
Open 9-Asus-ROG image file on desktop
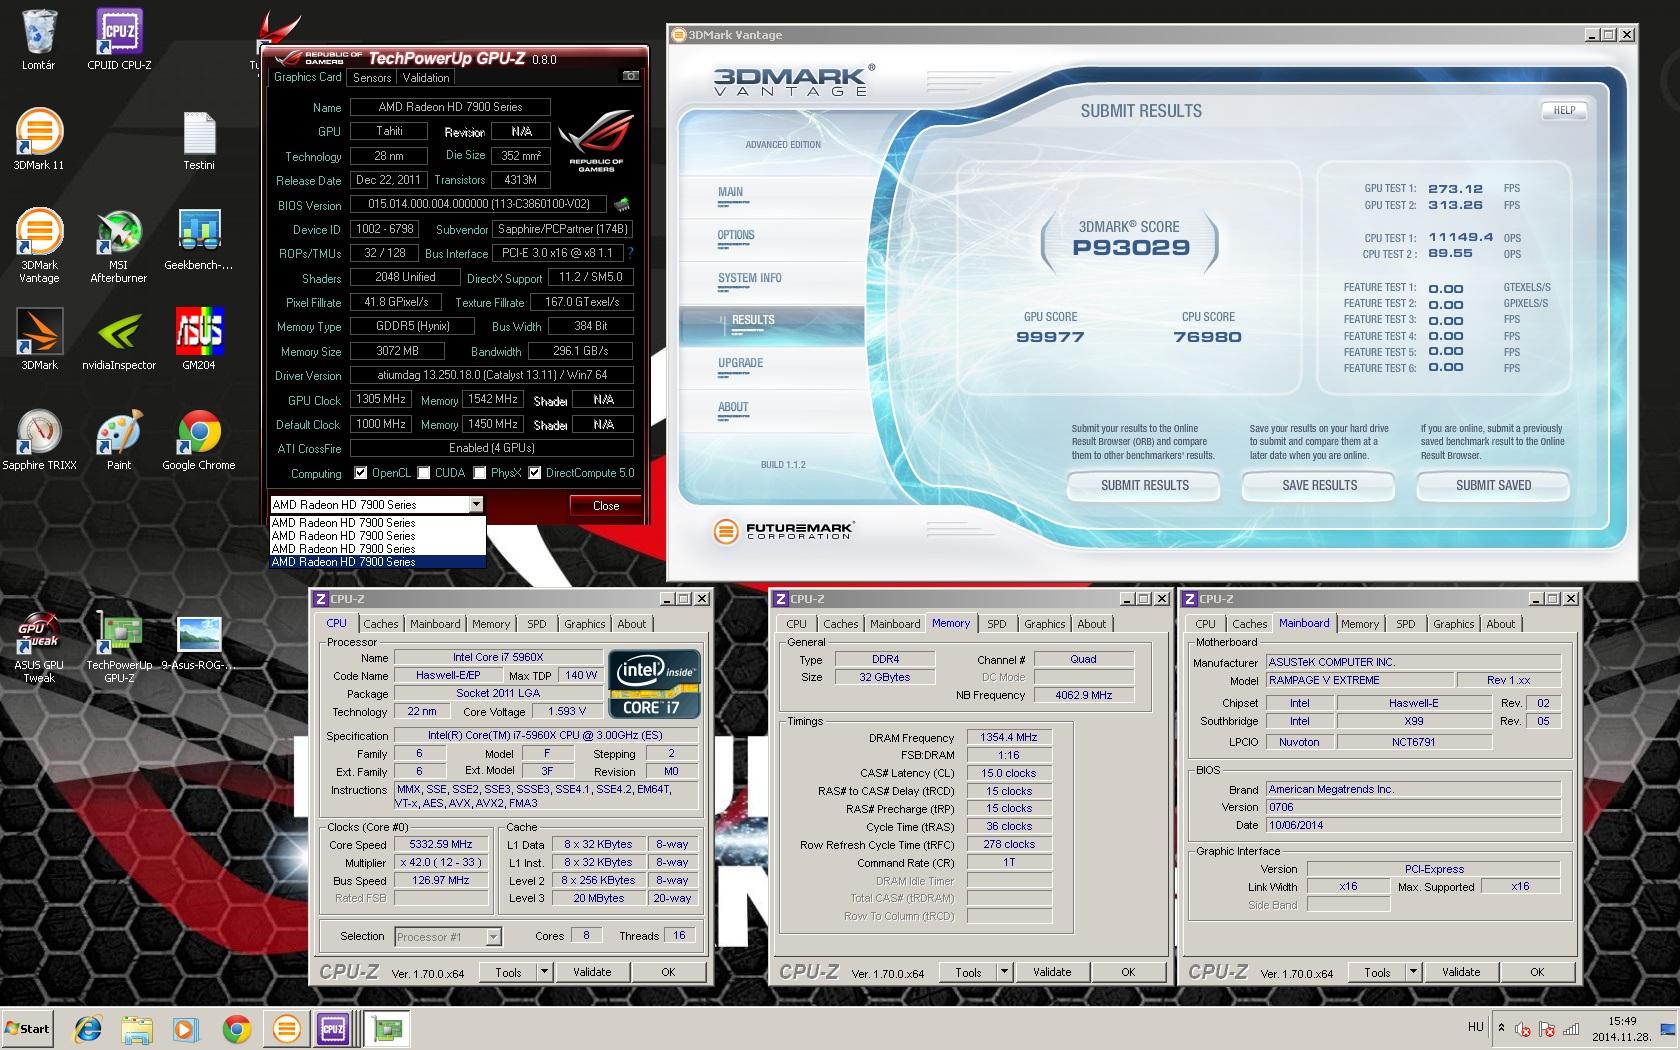199,640
